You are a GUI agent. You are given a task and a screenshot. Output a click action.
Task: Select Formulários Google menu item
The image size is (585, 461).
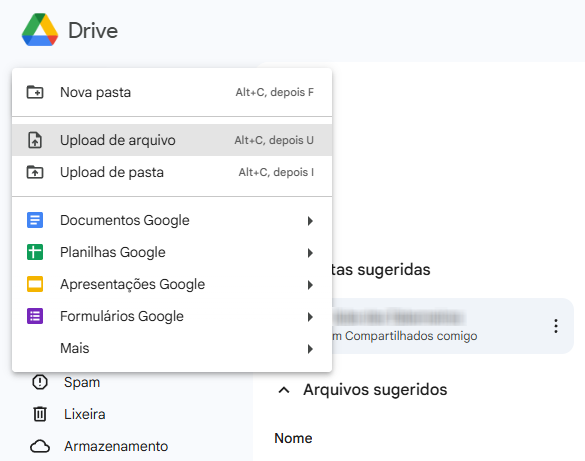pyautogui.click(x=172, y=316)
